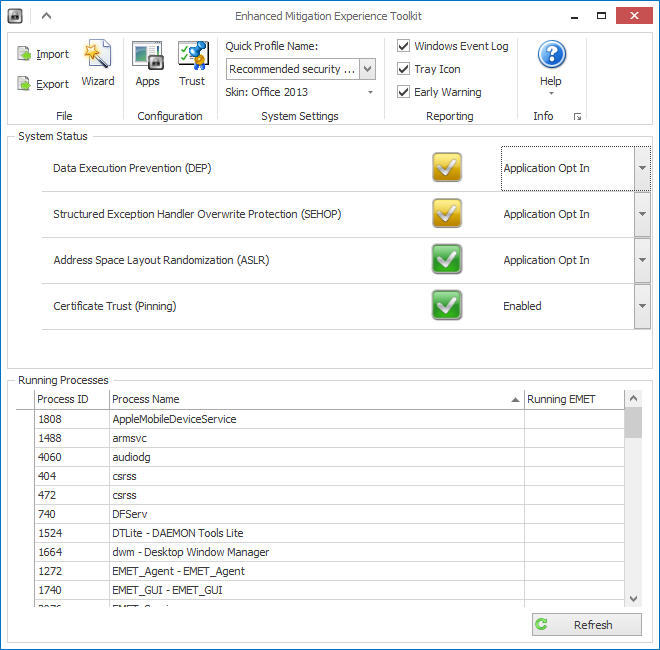Open the Info group dialog launcher
Viewport: 660px width, 650px height.
577,117
